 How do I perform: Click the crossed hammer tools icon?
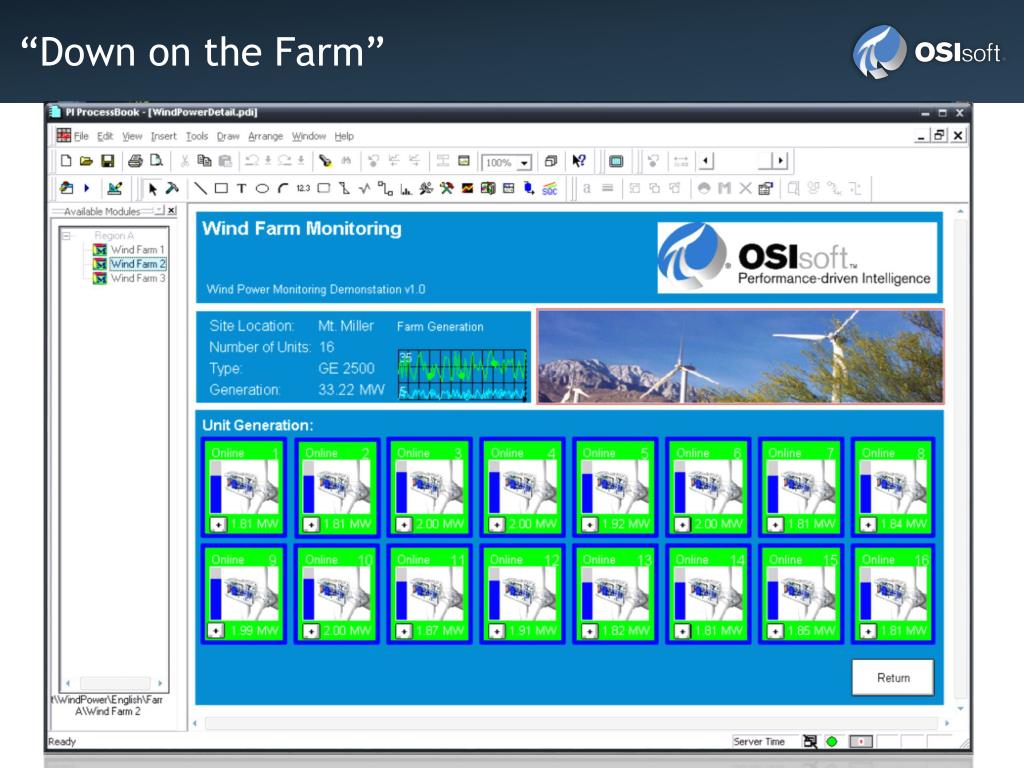click(x=447, y=189)
